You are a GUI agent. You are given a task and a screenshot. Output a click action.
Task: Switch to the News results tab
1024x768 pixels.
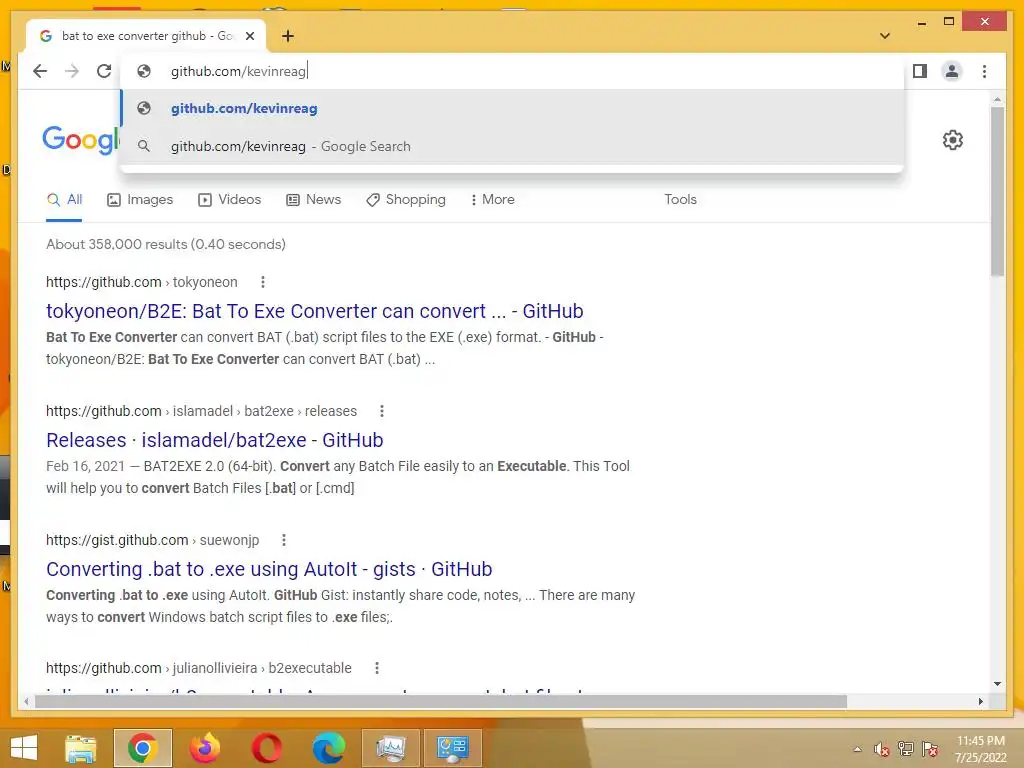pos(313,200)
